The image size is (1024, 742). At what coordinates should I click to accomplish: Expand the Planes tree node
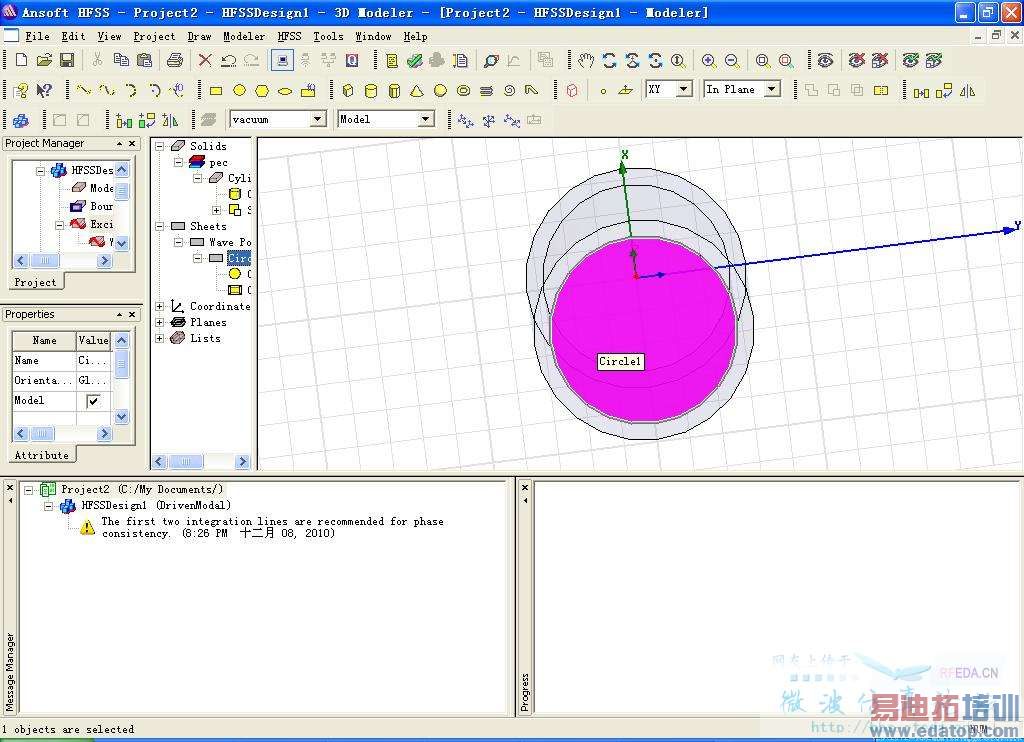click(x=160, y=322)
